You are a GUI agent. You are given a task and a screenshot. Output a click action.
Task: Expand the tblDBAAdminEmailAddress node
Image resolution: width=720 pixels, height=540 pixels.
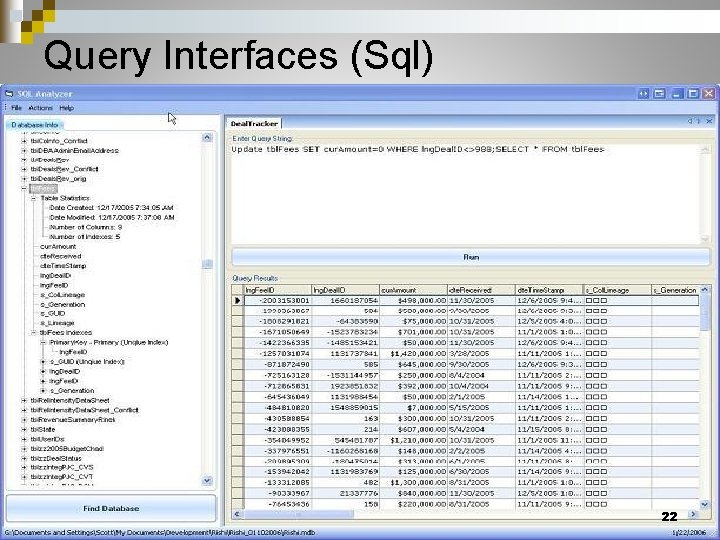[x=24, y=151]
